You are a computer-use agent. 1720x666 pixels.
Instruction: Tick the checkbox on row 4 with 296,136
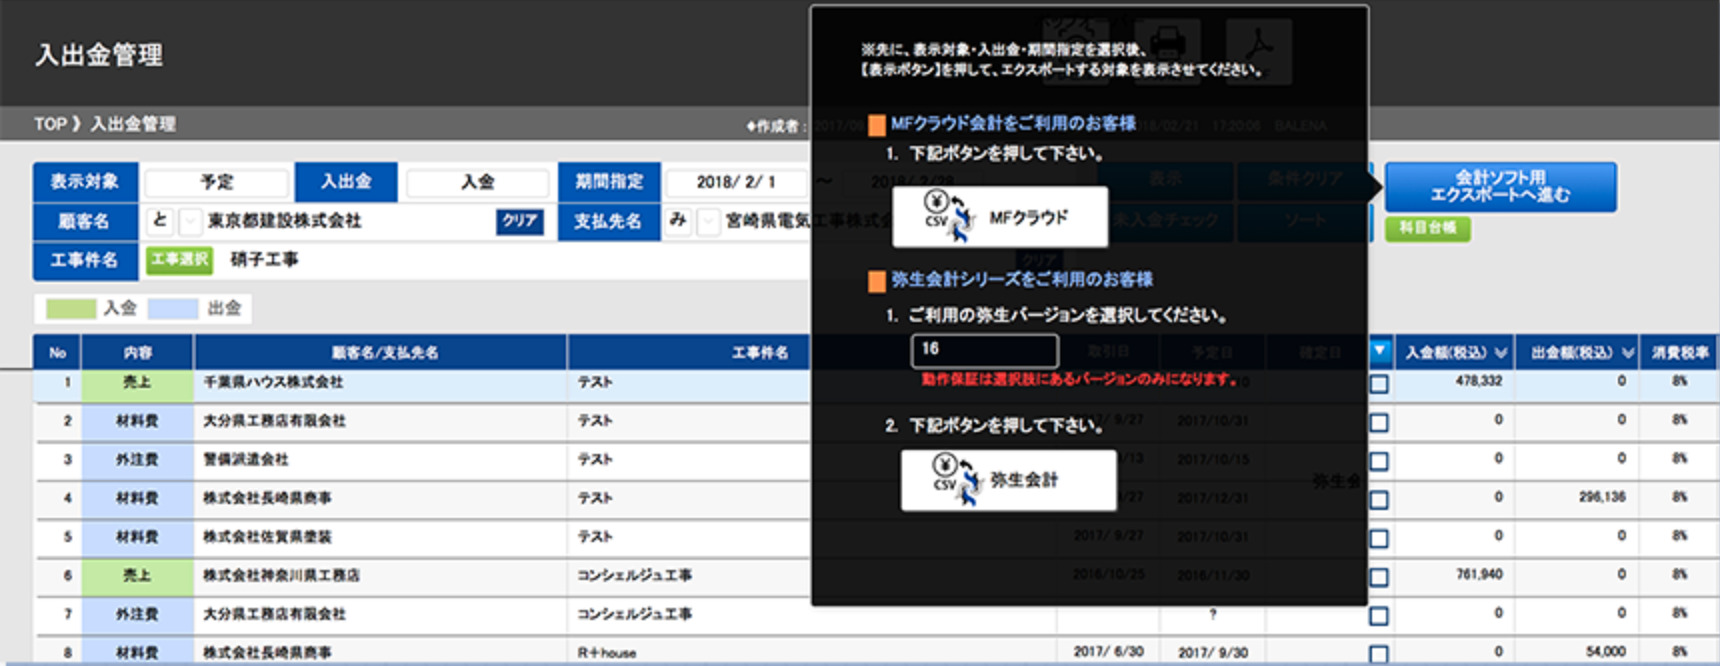point(1379,500)
